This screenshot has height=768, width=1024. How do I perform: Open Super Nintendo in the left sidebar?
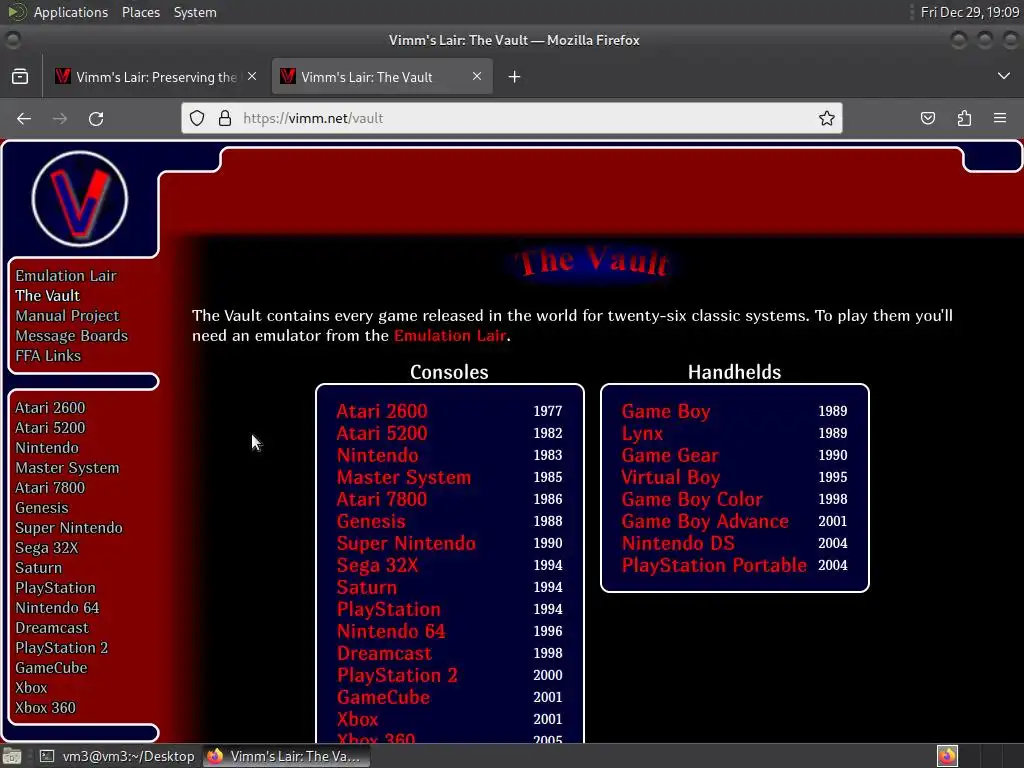point(69,528)
